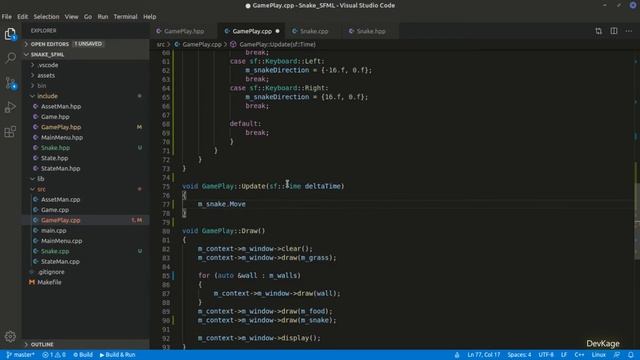Open the Run and Debug view

pos(10,107)
